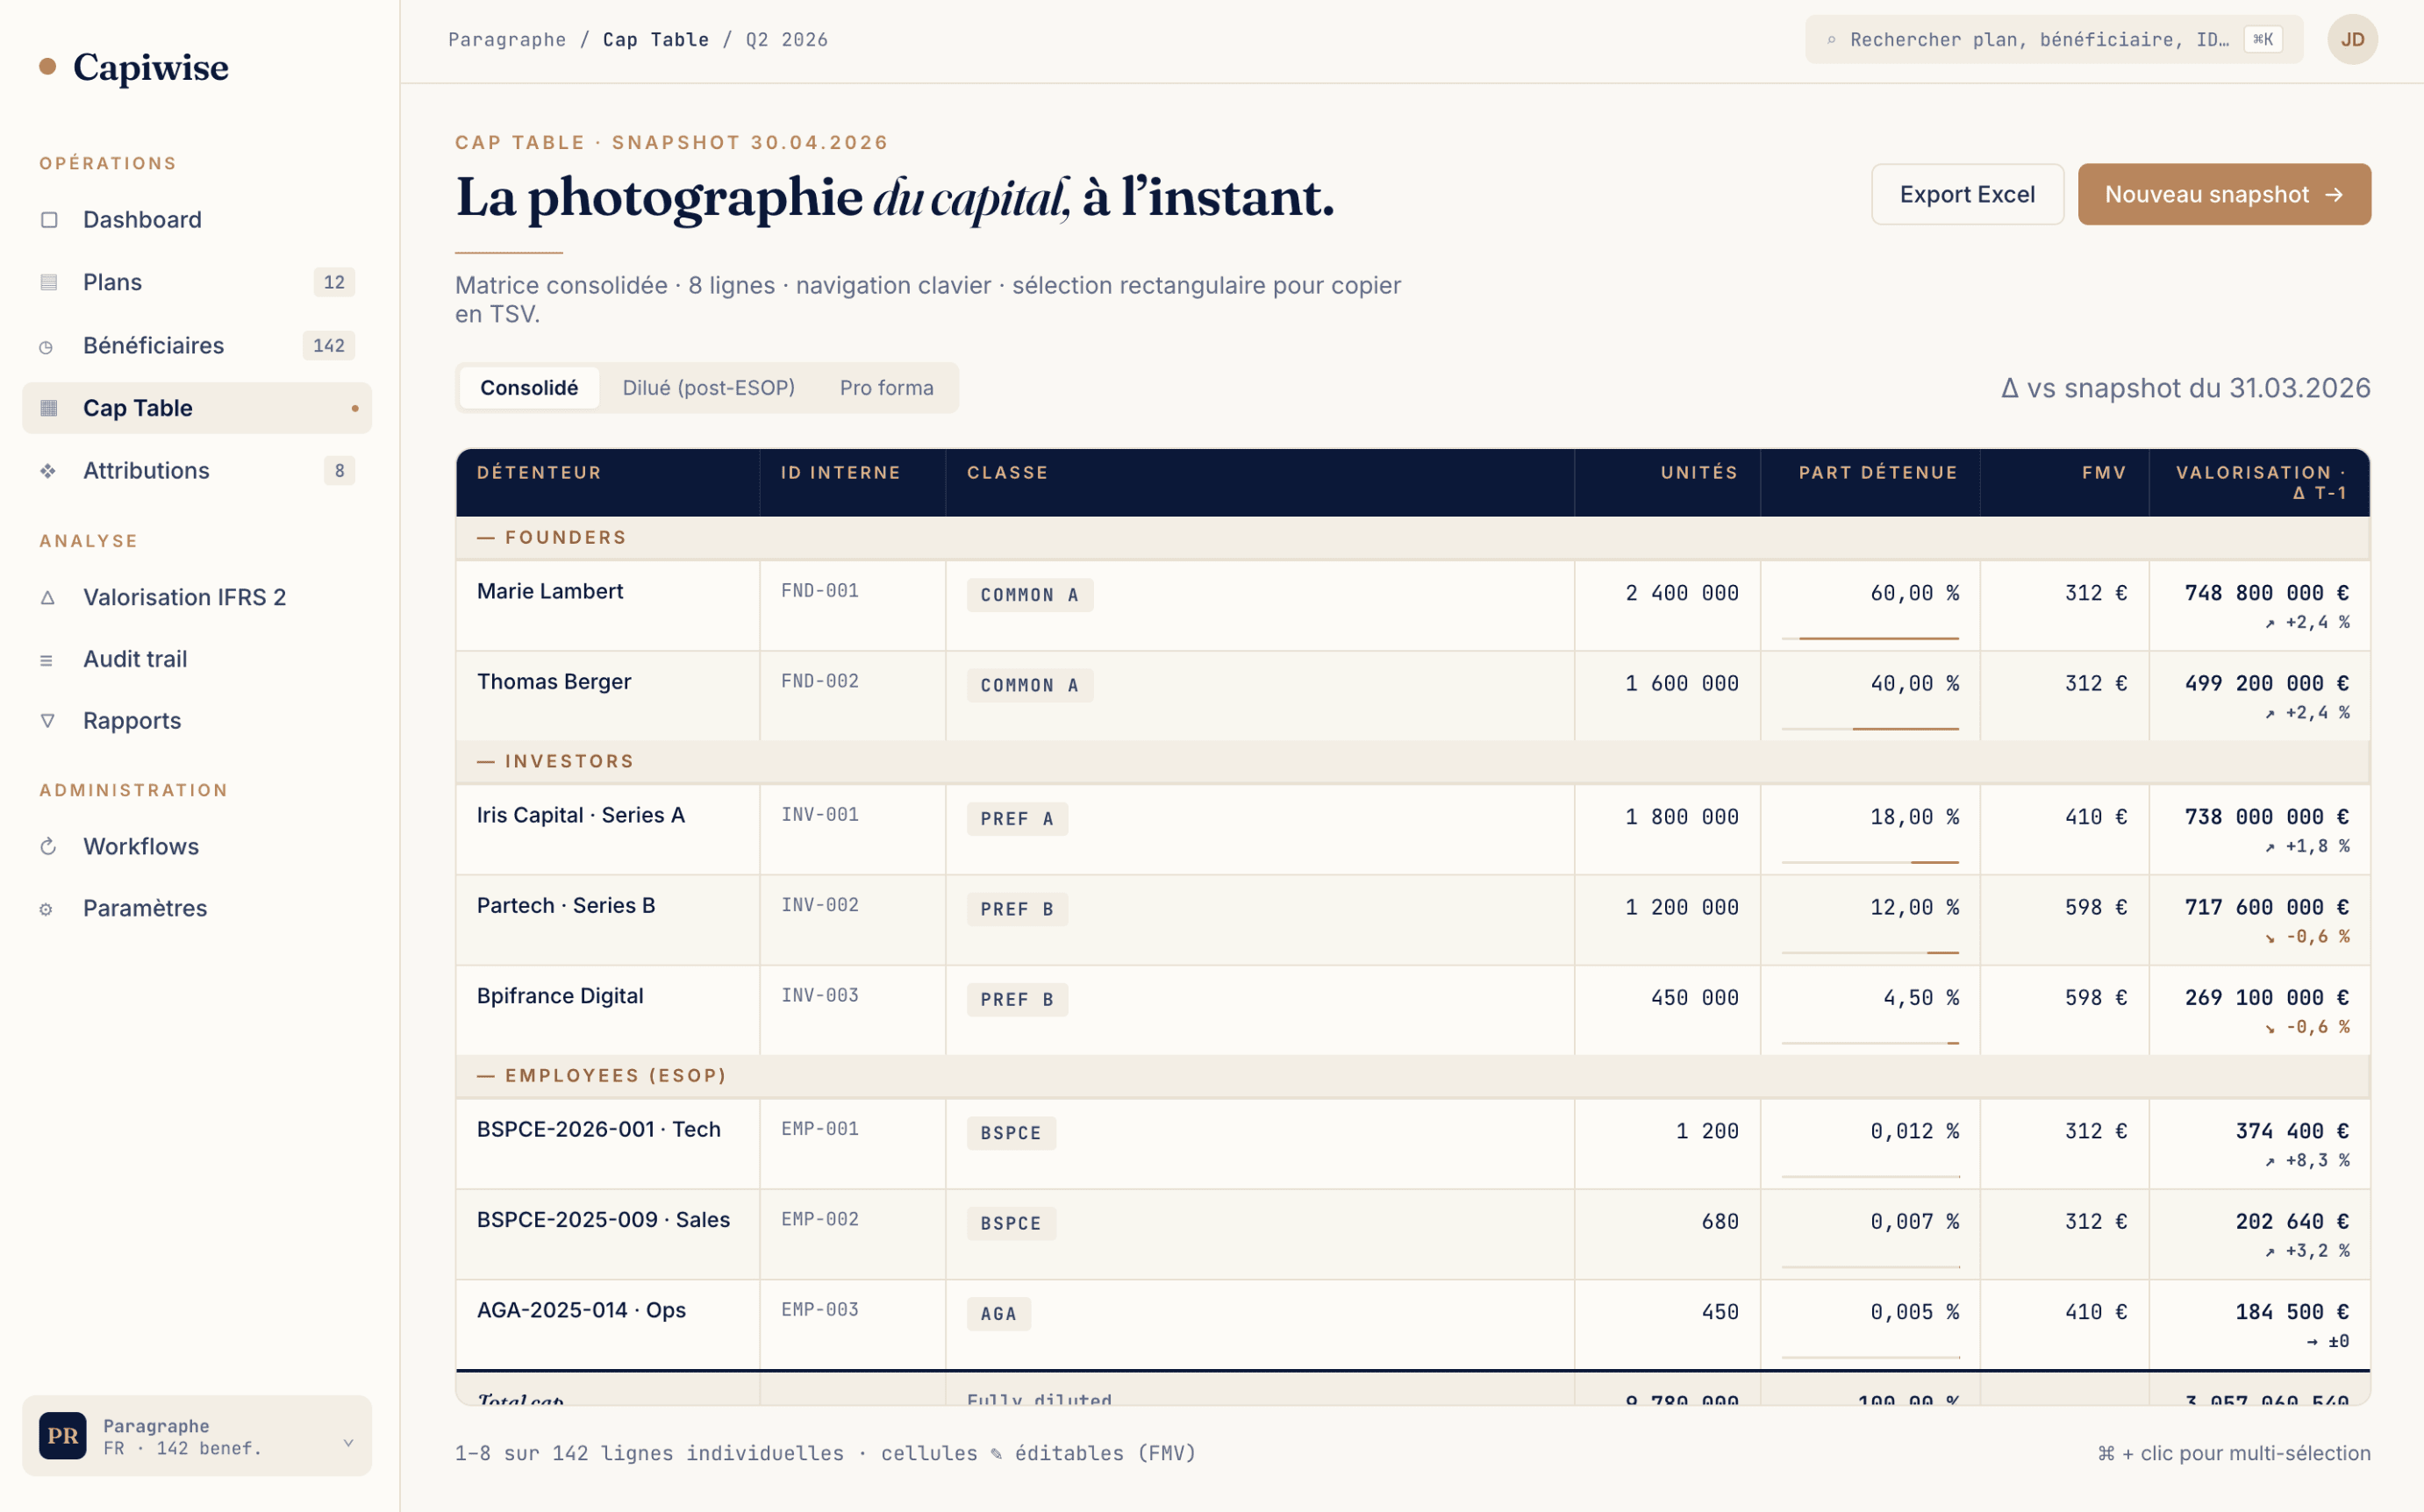Click the PR organization logo badge
The image size is (2424, 1512).
click(62, 1436)
